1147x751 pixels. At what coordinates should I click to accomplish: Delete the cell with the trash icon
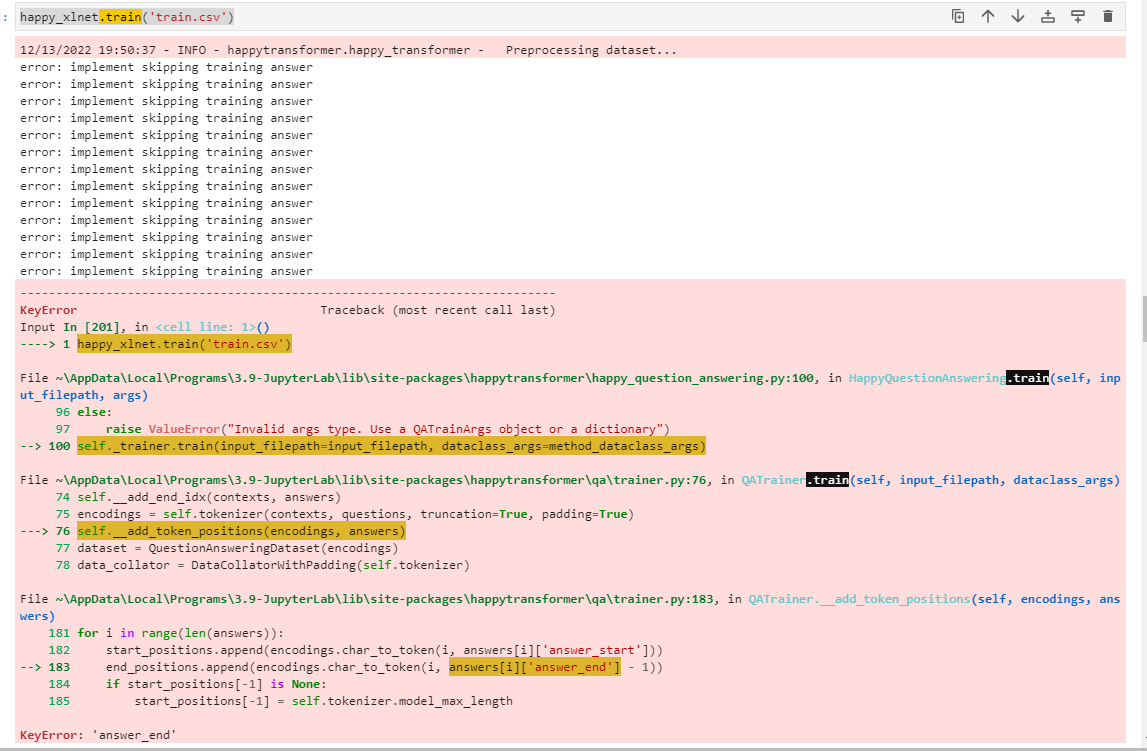tap(1108, 16)
